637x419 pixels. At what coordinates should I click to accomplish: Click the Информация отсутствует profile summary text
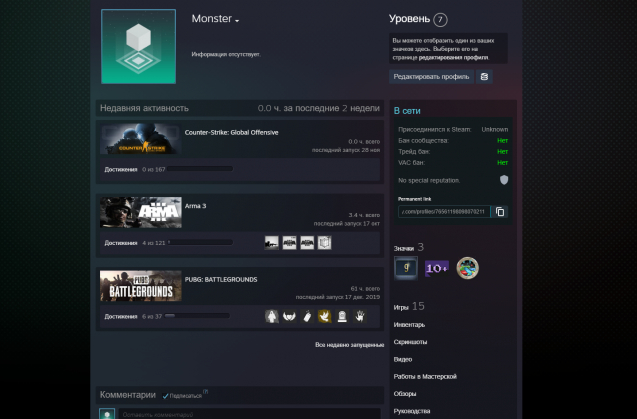click(226, 54)
